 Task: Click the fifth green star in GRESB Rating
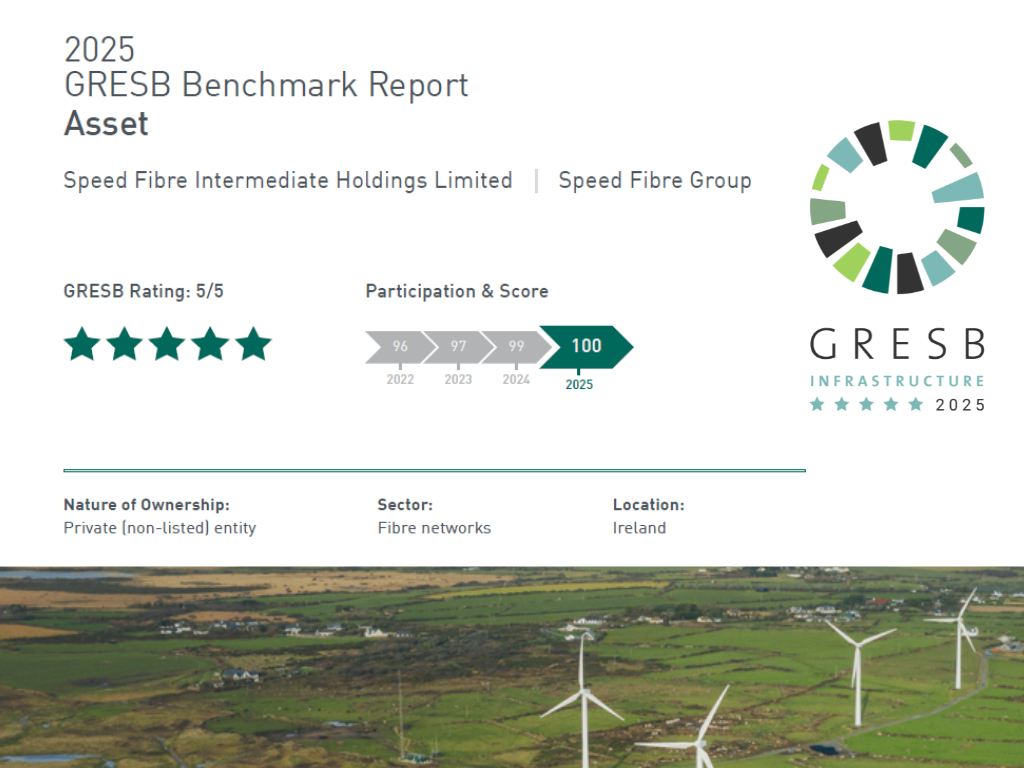pyautogui.click(x=253, y=344)
